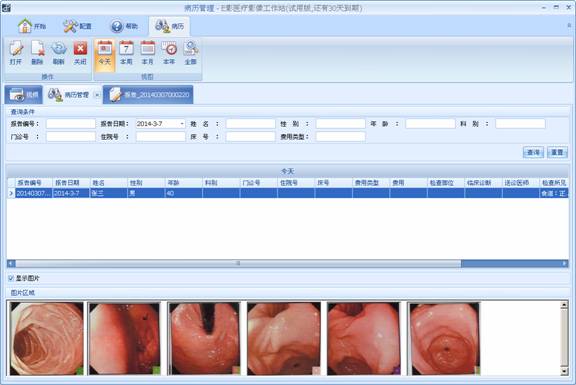The width and height of the screenshot is (576, 385).
Task: Close the 病历管理 tab with its x
Action: (97, 95)
